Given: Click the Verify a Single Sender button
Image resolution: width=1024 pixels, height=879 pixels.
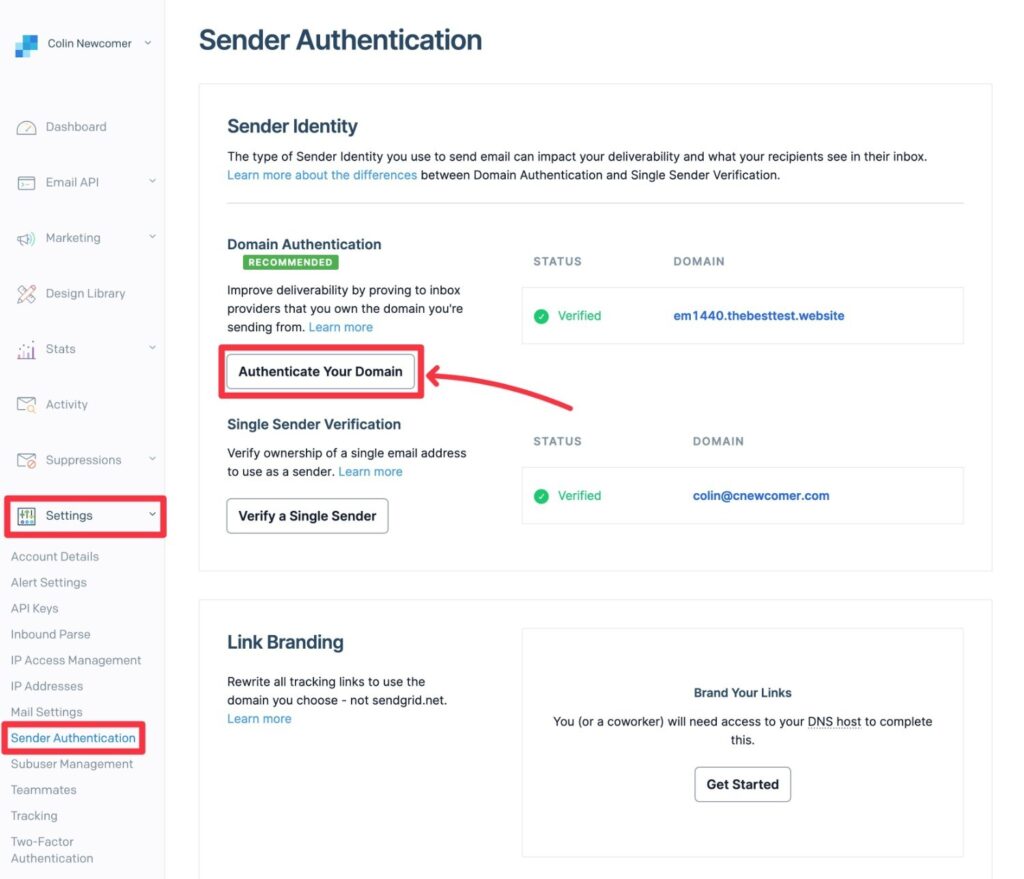Looking at the screenshot, I should point(307,516).
